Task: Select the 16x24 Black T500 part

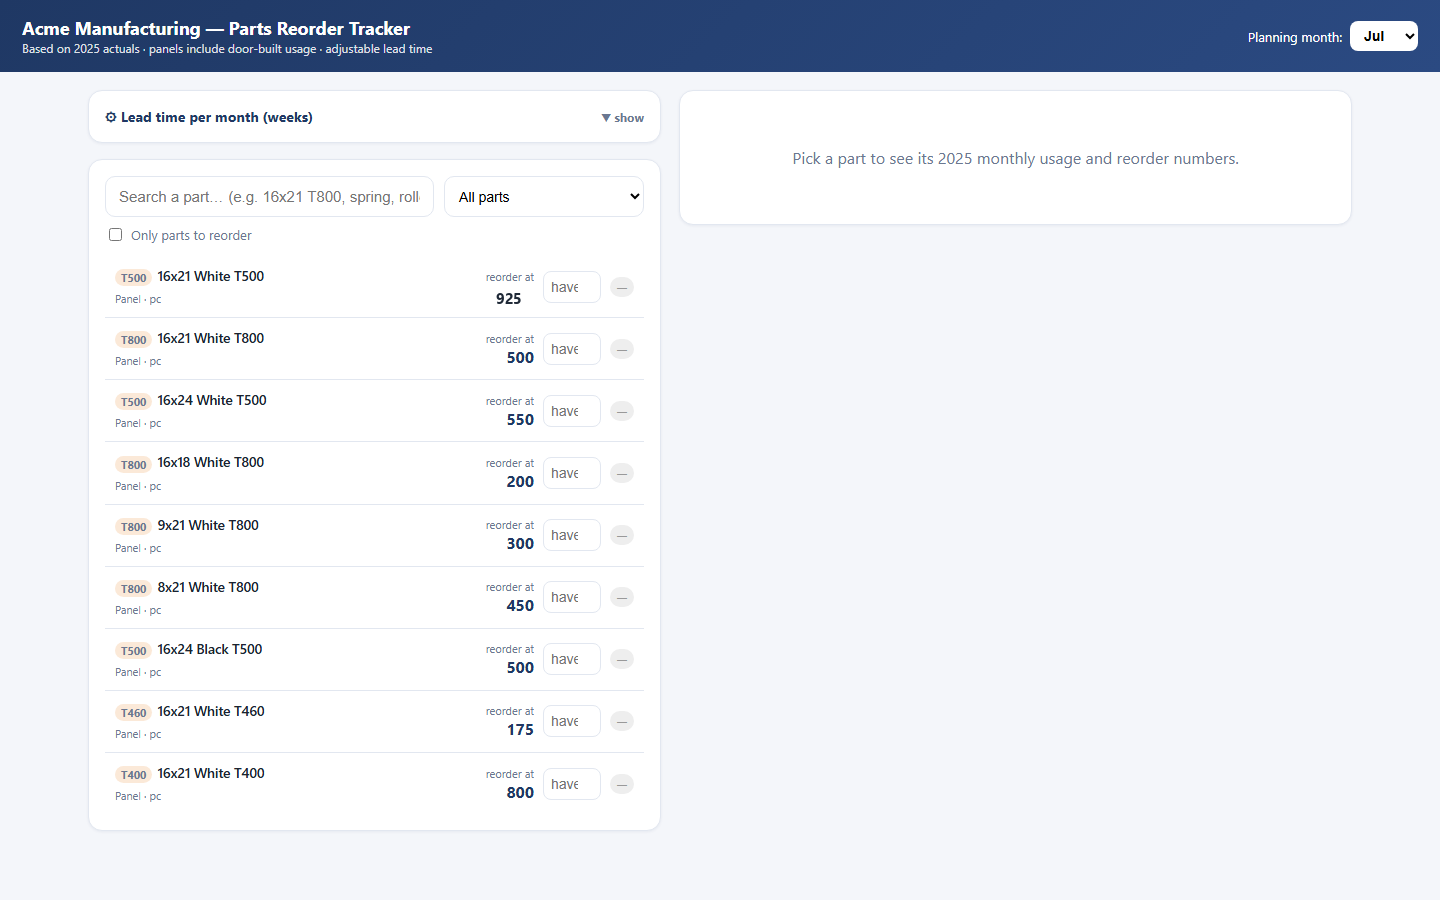Action: [374, 660]
